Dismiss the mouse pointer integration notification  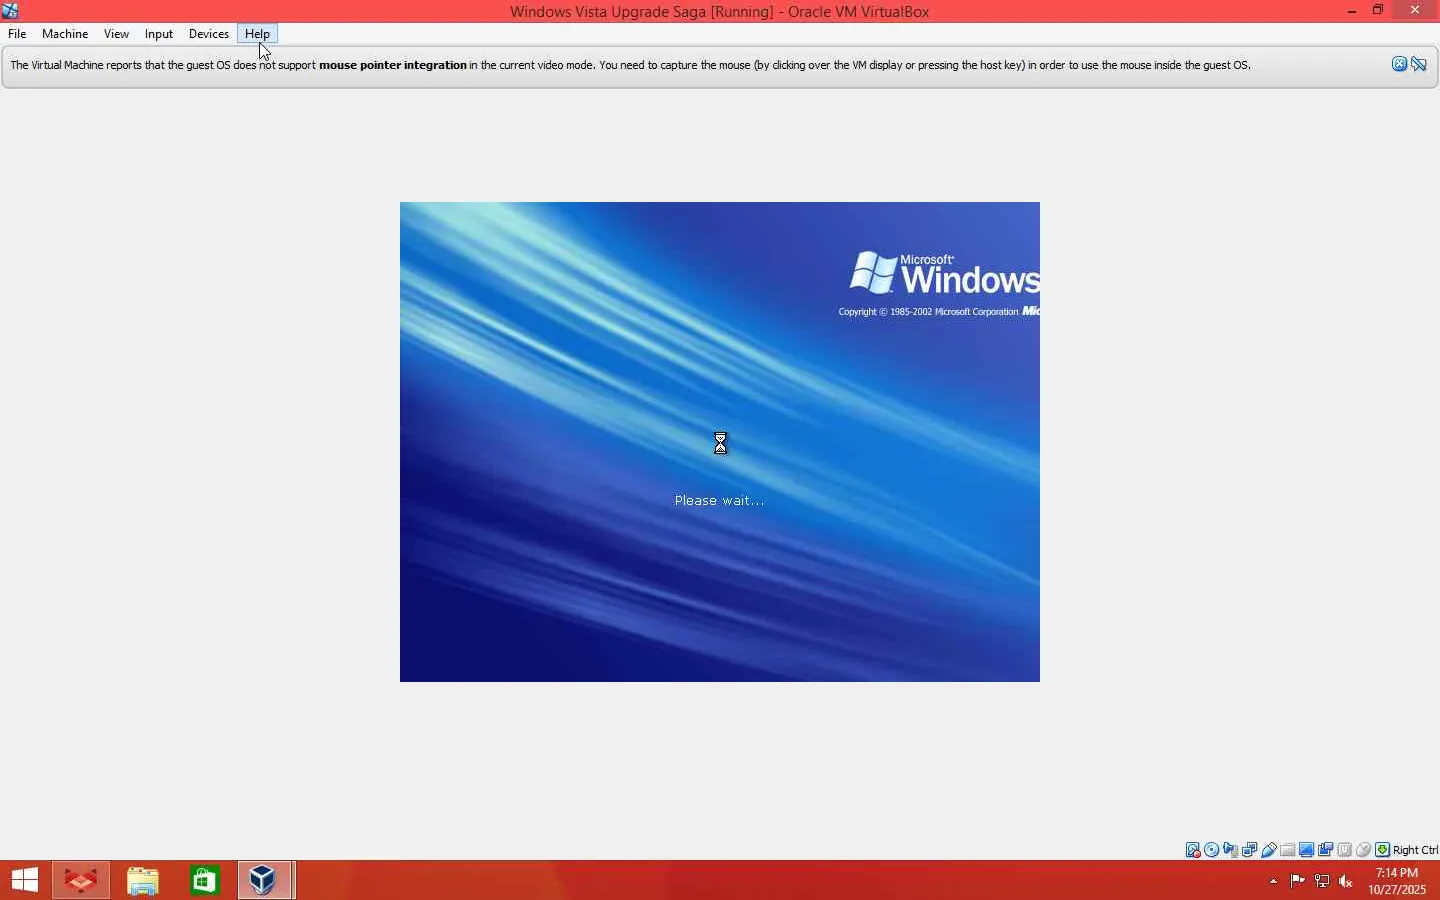click(1399, 64)
